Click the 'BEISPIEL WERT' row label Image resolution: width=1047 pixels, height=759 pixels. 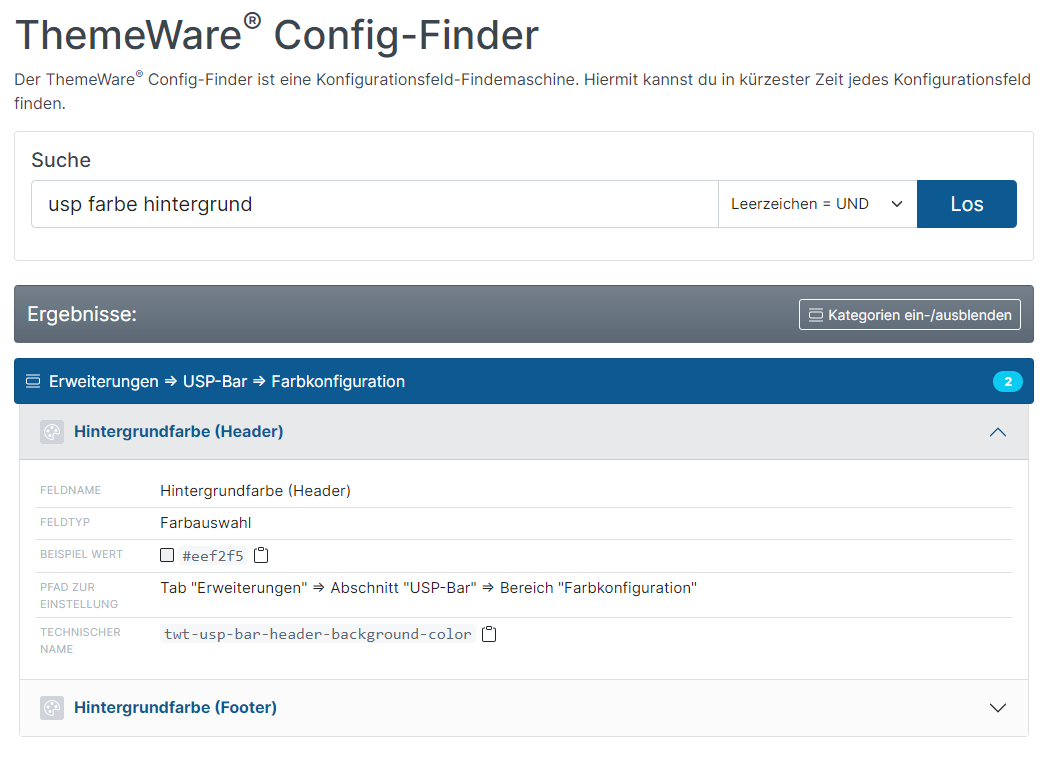coord(81,554)
